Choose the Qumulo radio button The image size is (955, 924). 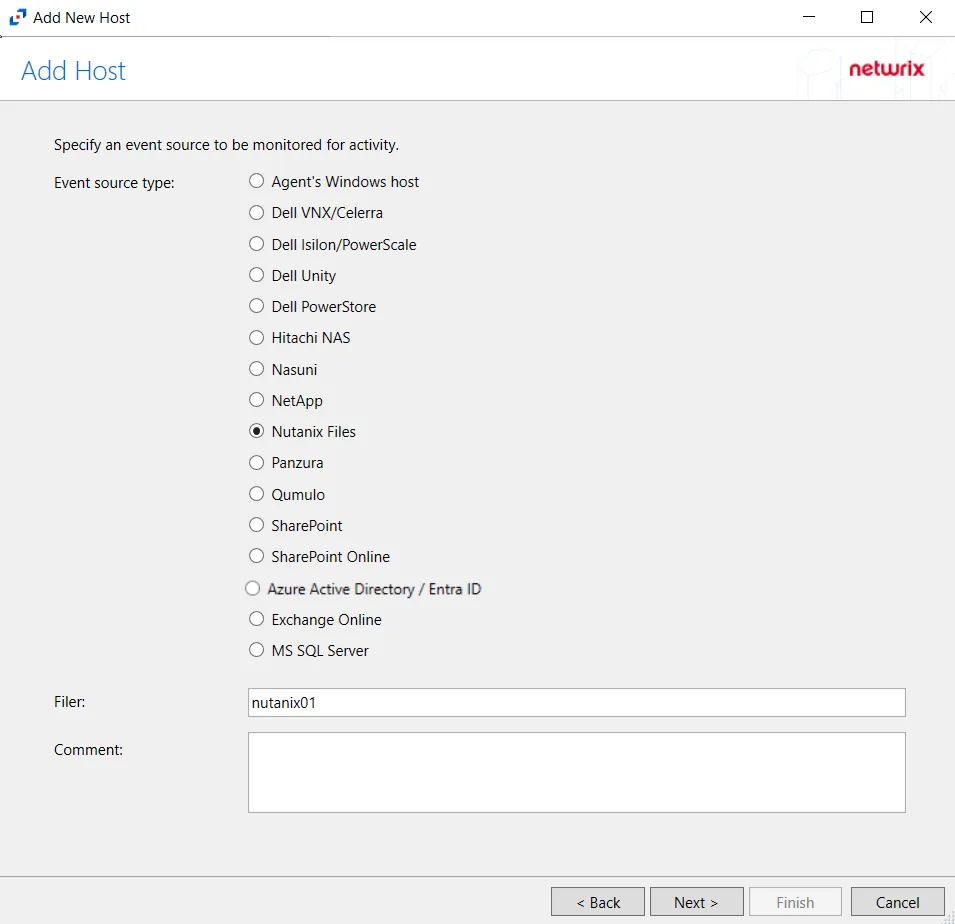(x=256, y=493)
